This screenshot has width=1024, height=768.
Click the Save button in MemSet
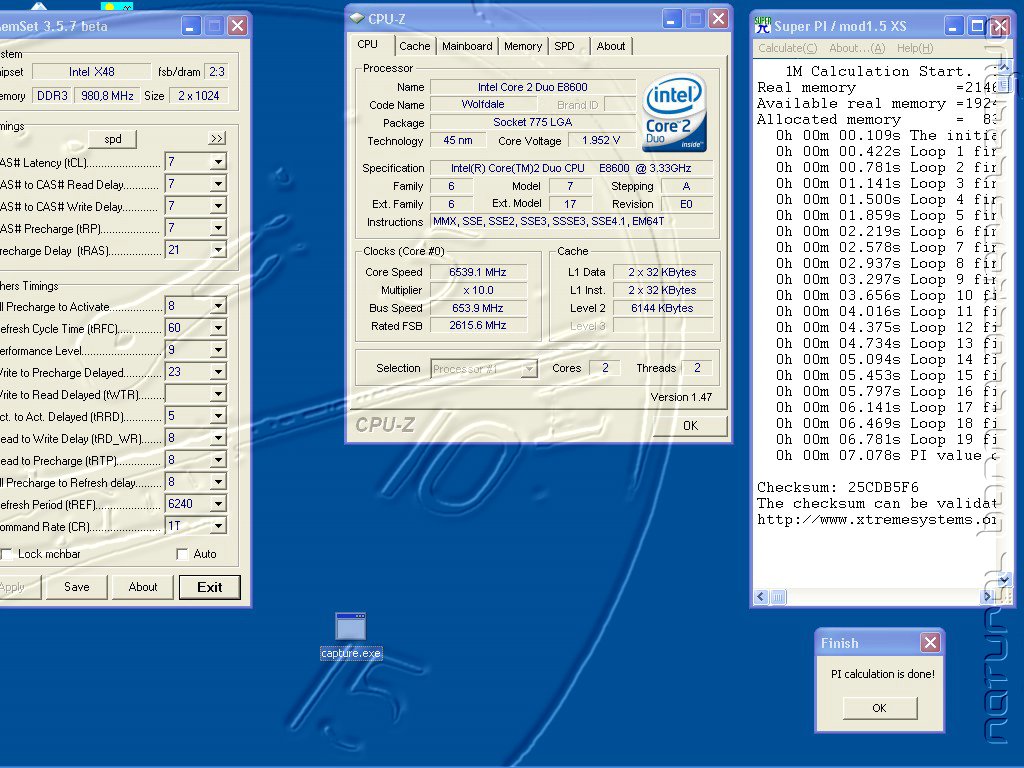click(x=76, y=586)
